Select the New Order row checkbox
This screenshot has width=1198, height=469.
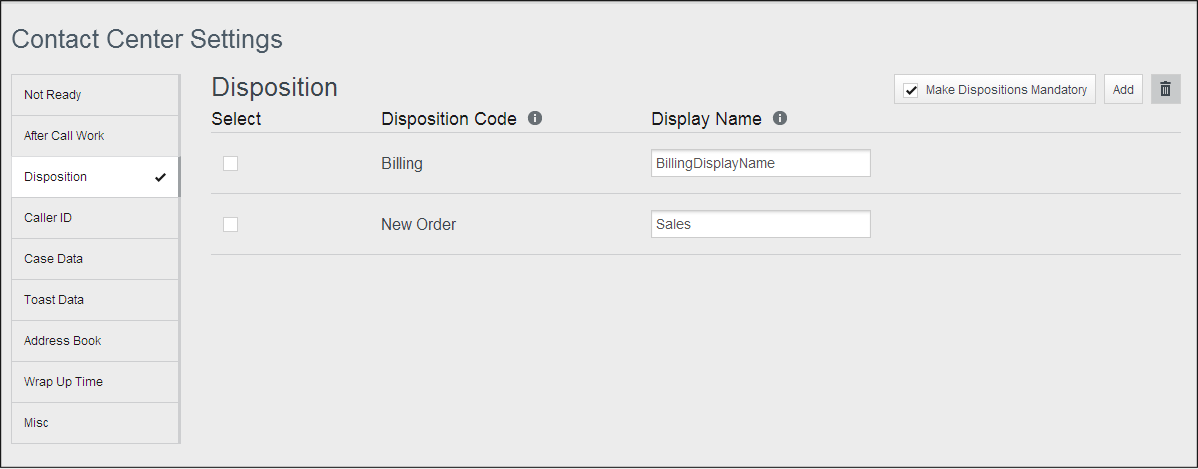230,224
